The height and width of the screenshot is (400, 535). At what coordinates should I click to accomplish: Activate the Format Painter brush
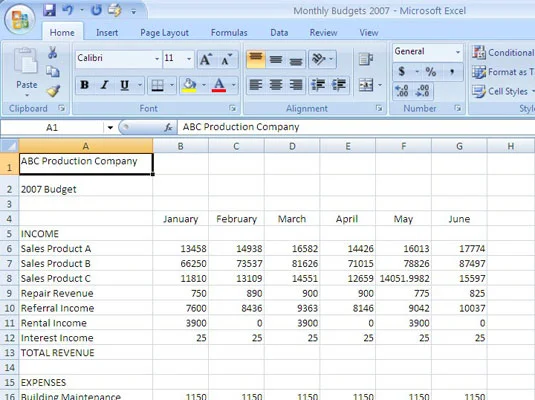[x=53, y=91]
